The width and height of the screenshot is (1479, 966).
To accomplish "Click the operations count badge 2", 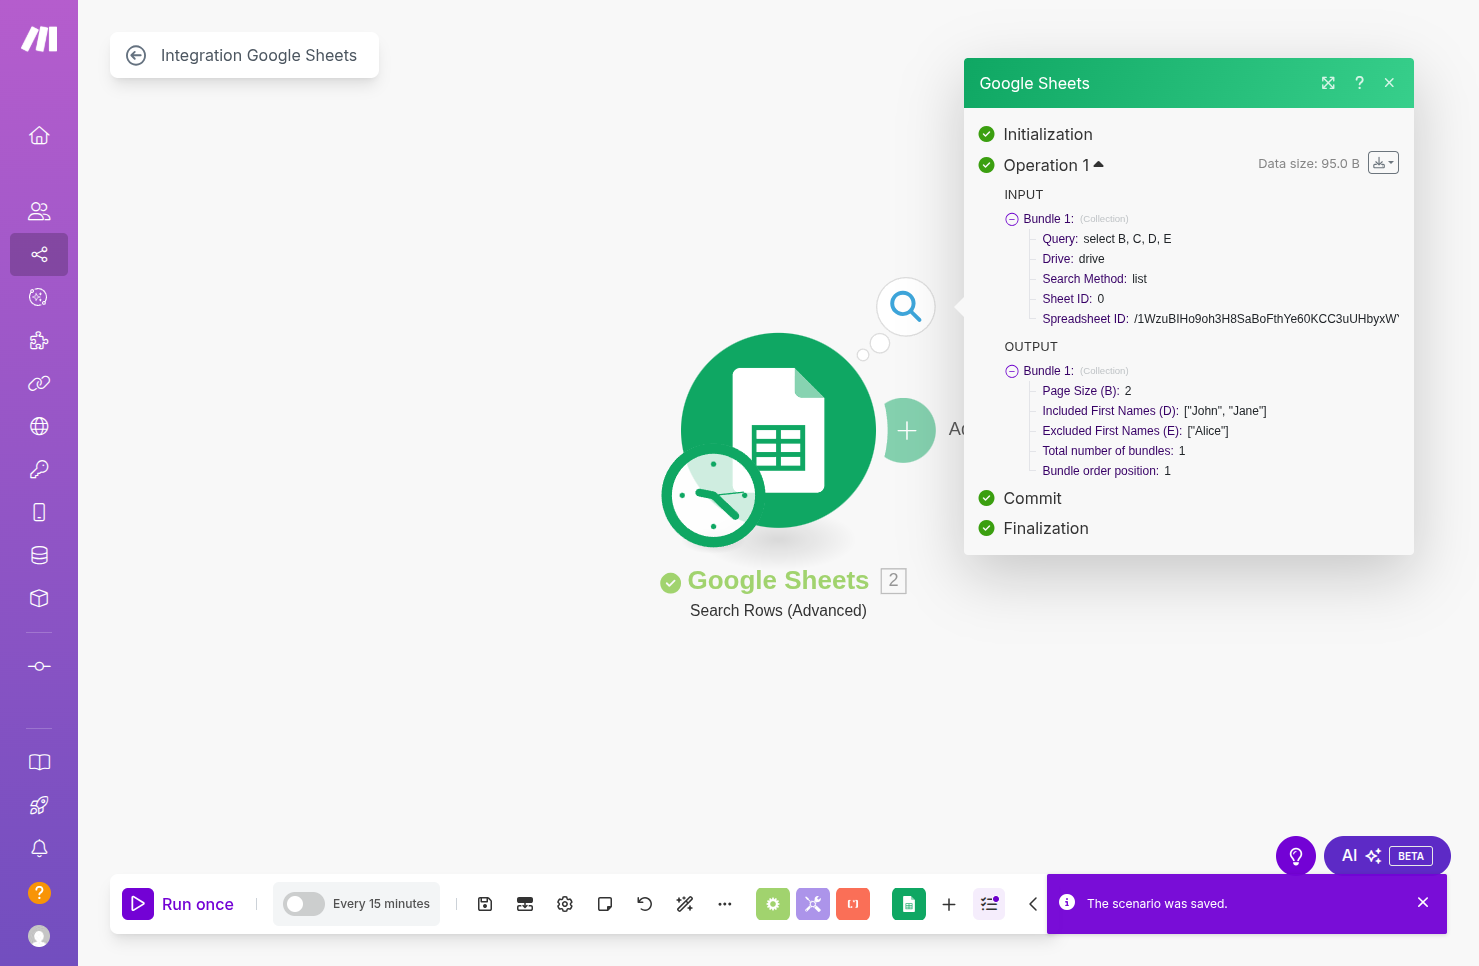I will [894, 581].
